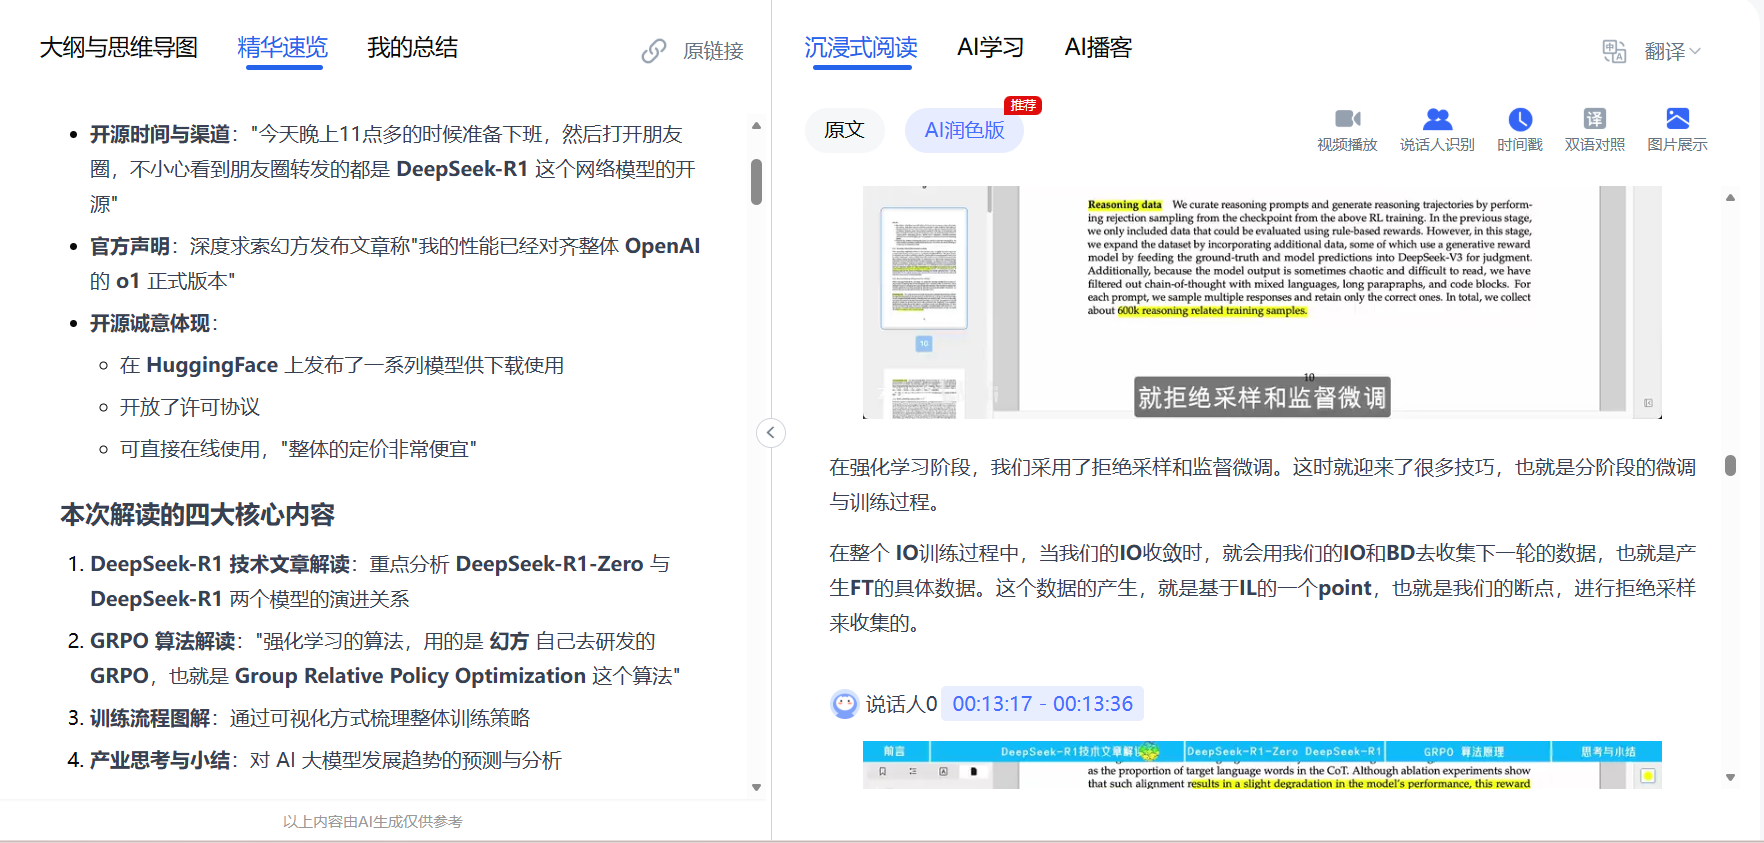The width and height of the screenshot is (1764, 843).
Task: Click the 推荐 badge on AI润色版
Action: 1023,105
